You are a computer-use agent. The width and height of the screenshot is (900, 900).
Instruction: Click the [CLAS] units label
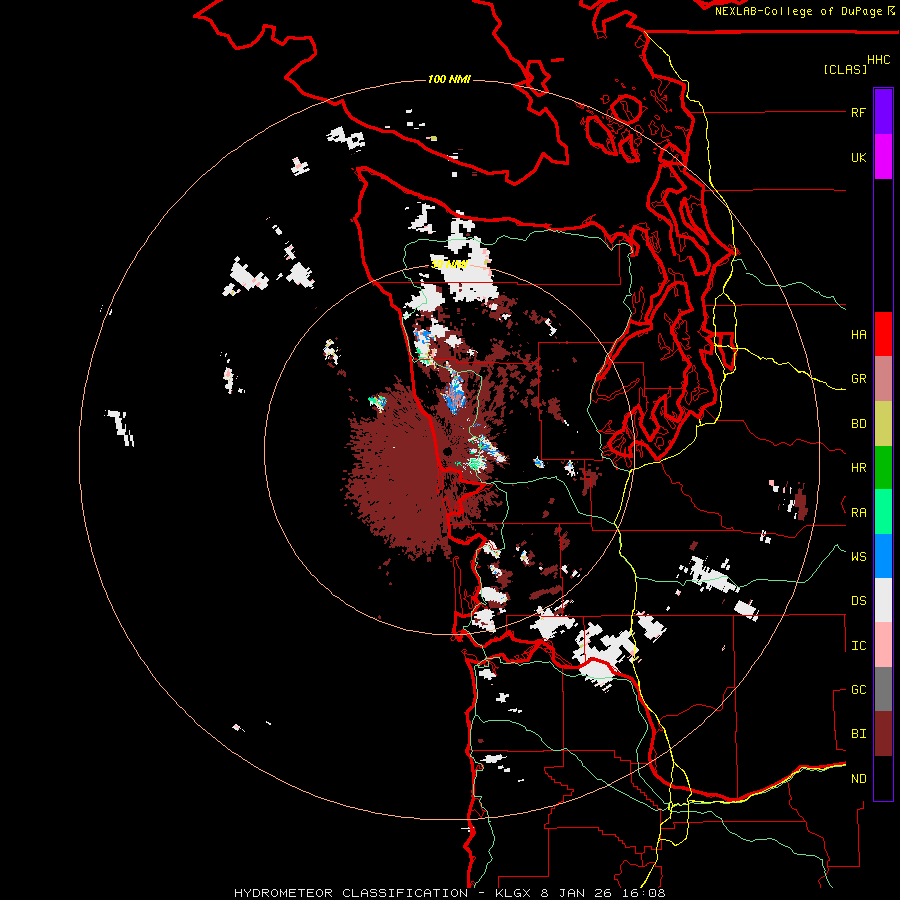pyautogui.click(x=845, y=69)
